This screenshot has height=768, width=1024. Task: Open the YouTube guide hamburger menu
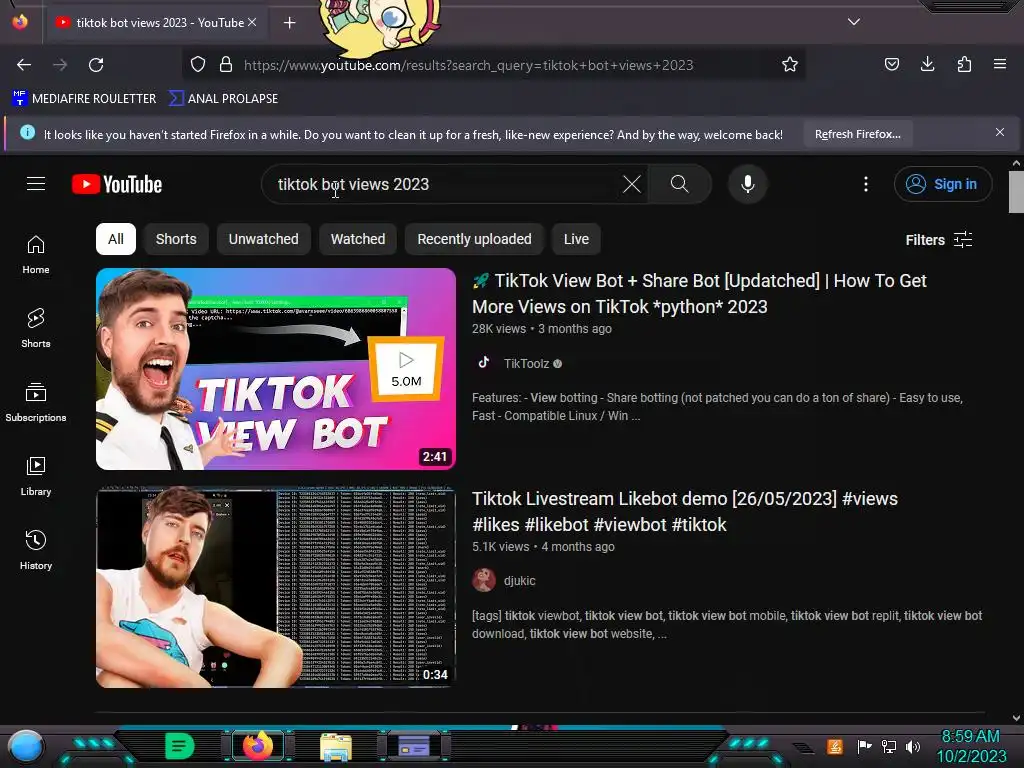36,184
